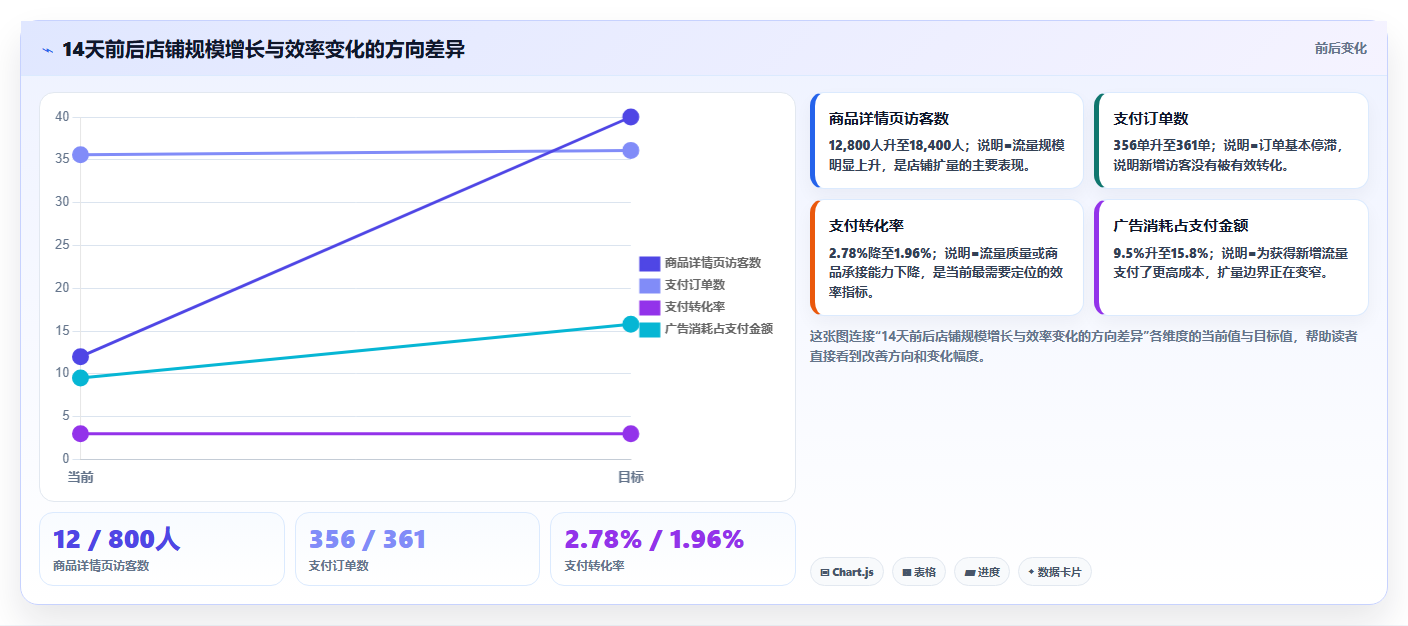Click the 356 / 361 stat card
The height and width of the screenshot is (626, 1408).
[417, 549]
